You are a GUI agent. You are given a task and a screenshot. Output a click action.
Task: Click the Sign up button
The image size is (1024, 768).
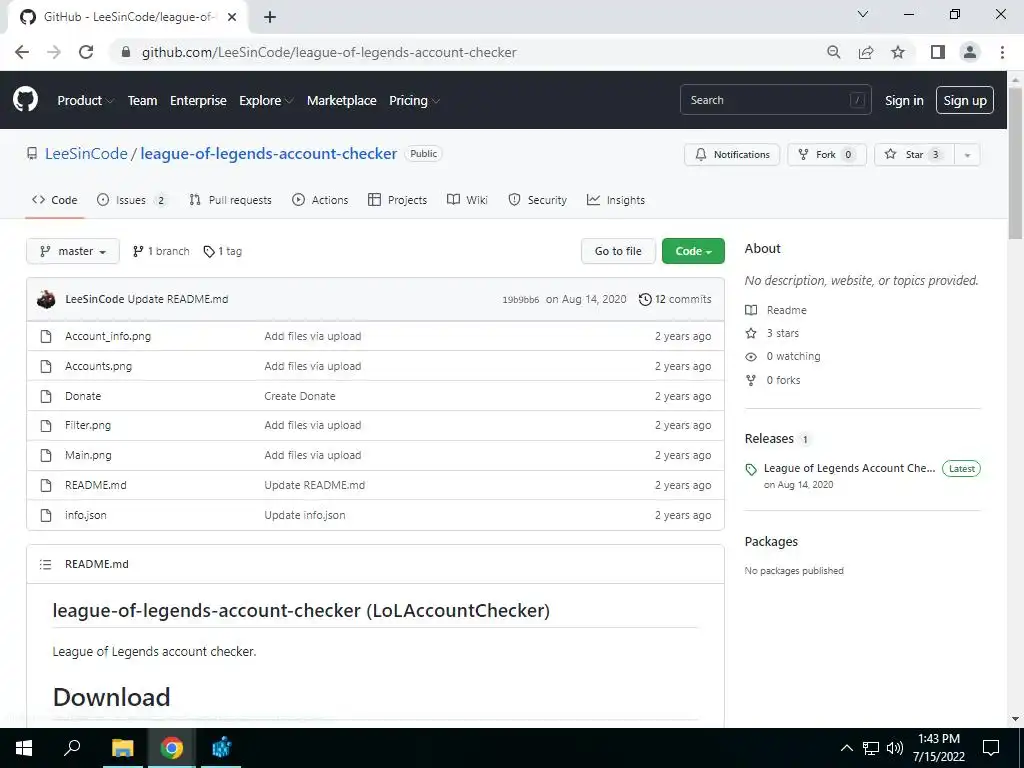965,101
